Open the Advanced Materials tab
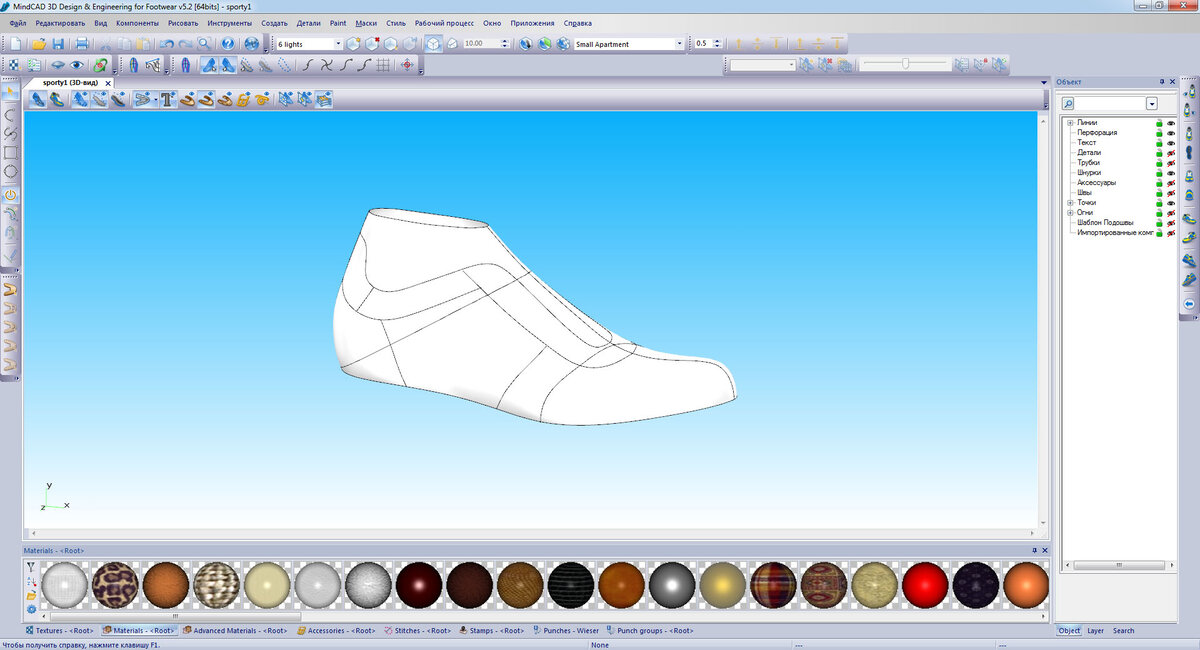 (x=233, y=631)
